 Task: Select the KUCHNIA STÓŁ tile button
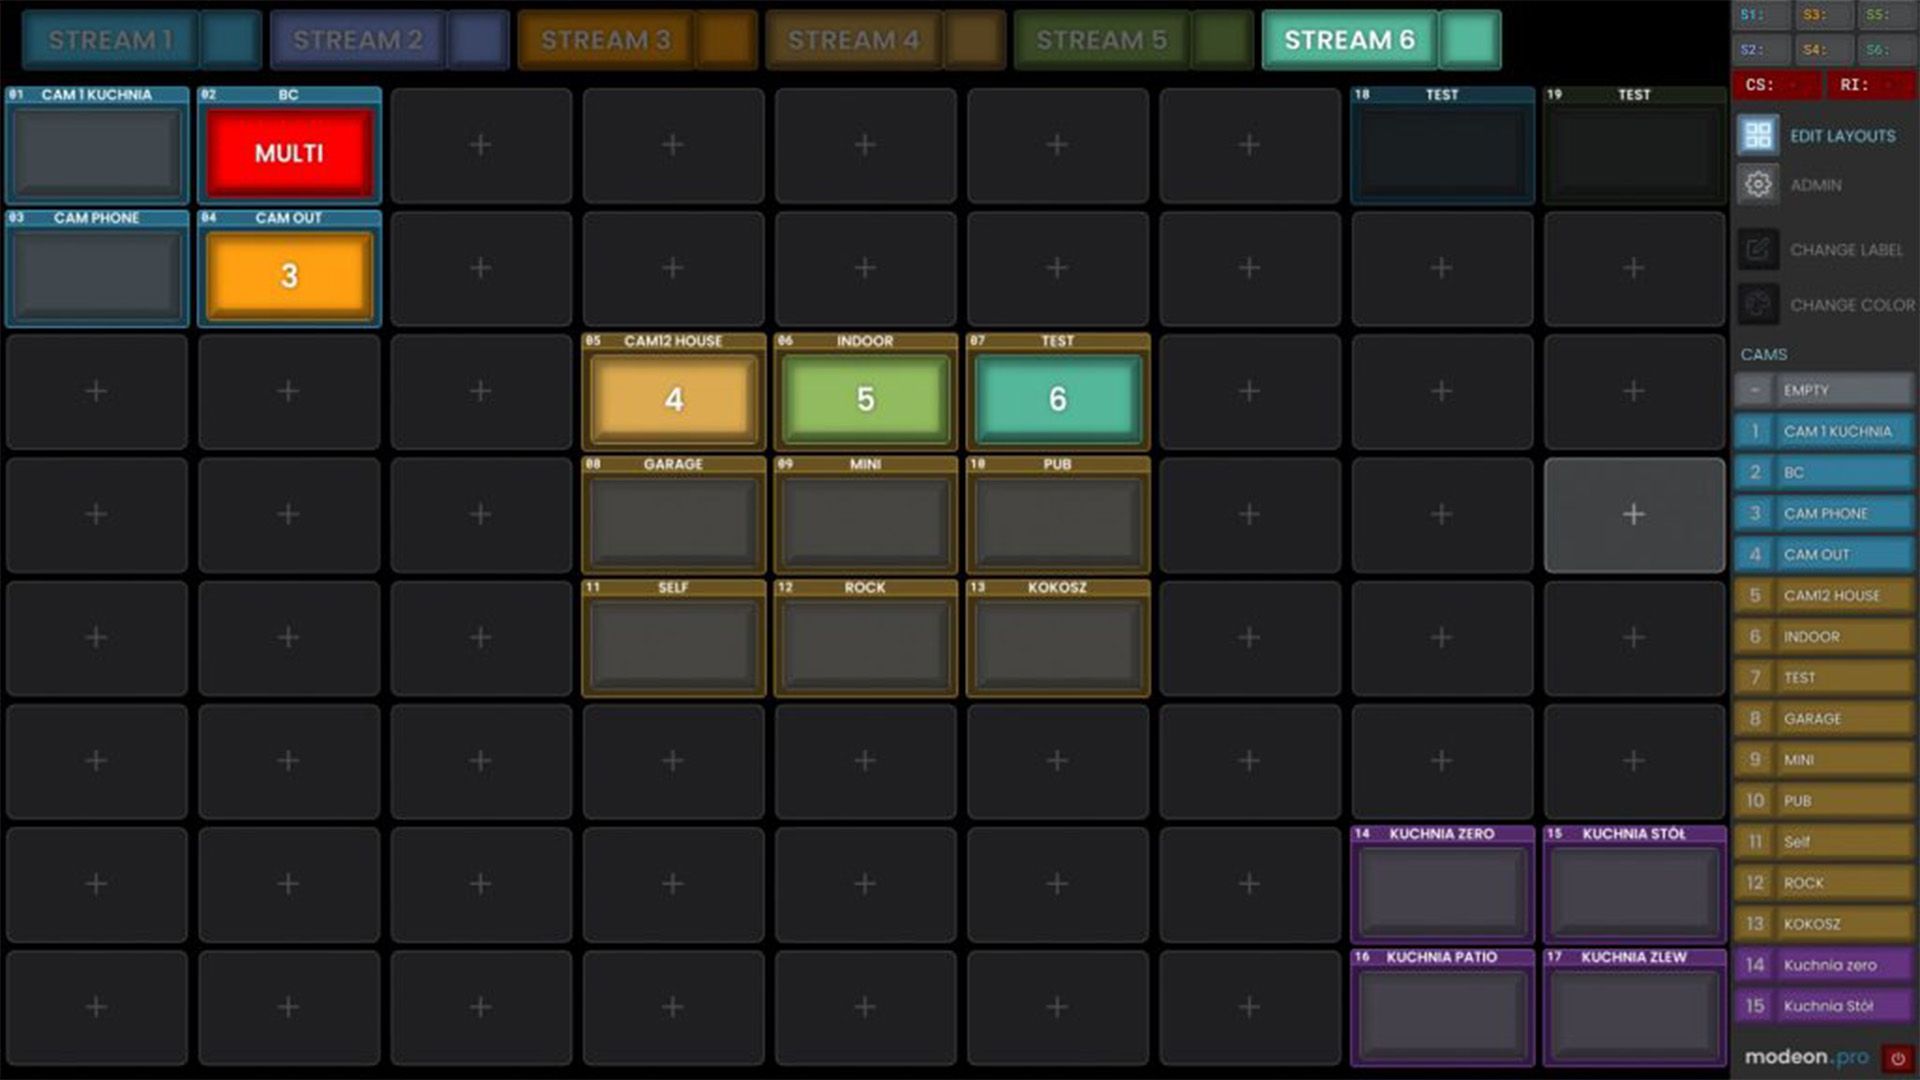[x=1633, y=891]
